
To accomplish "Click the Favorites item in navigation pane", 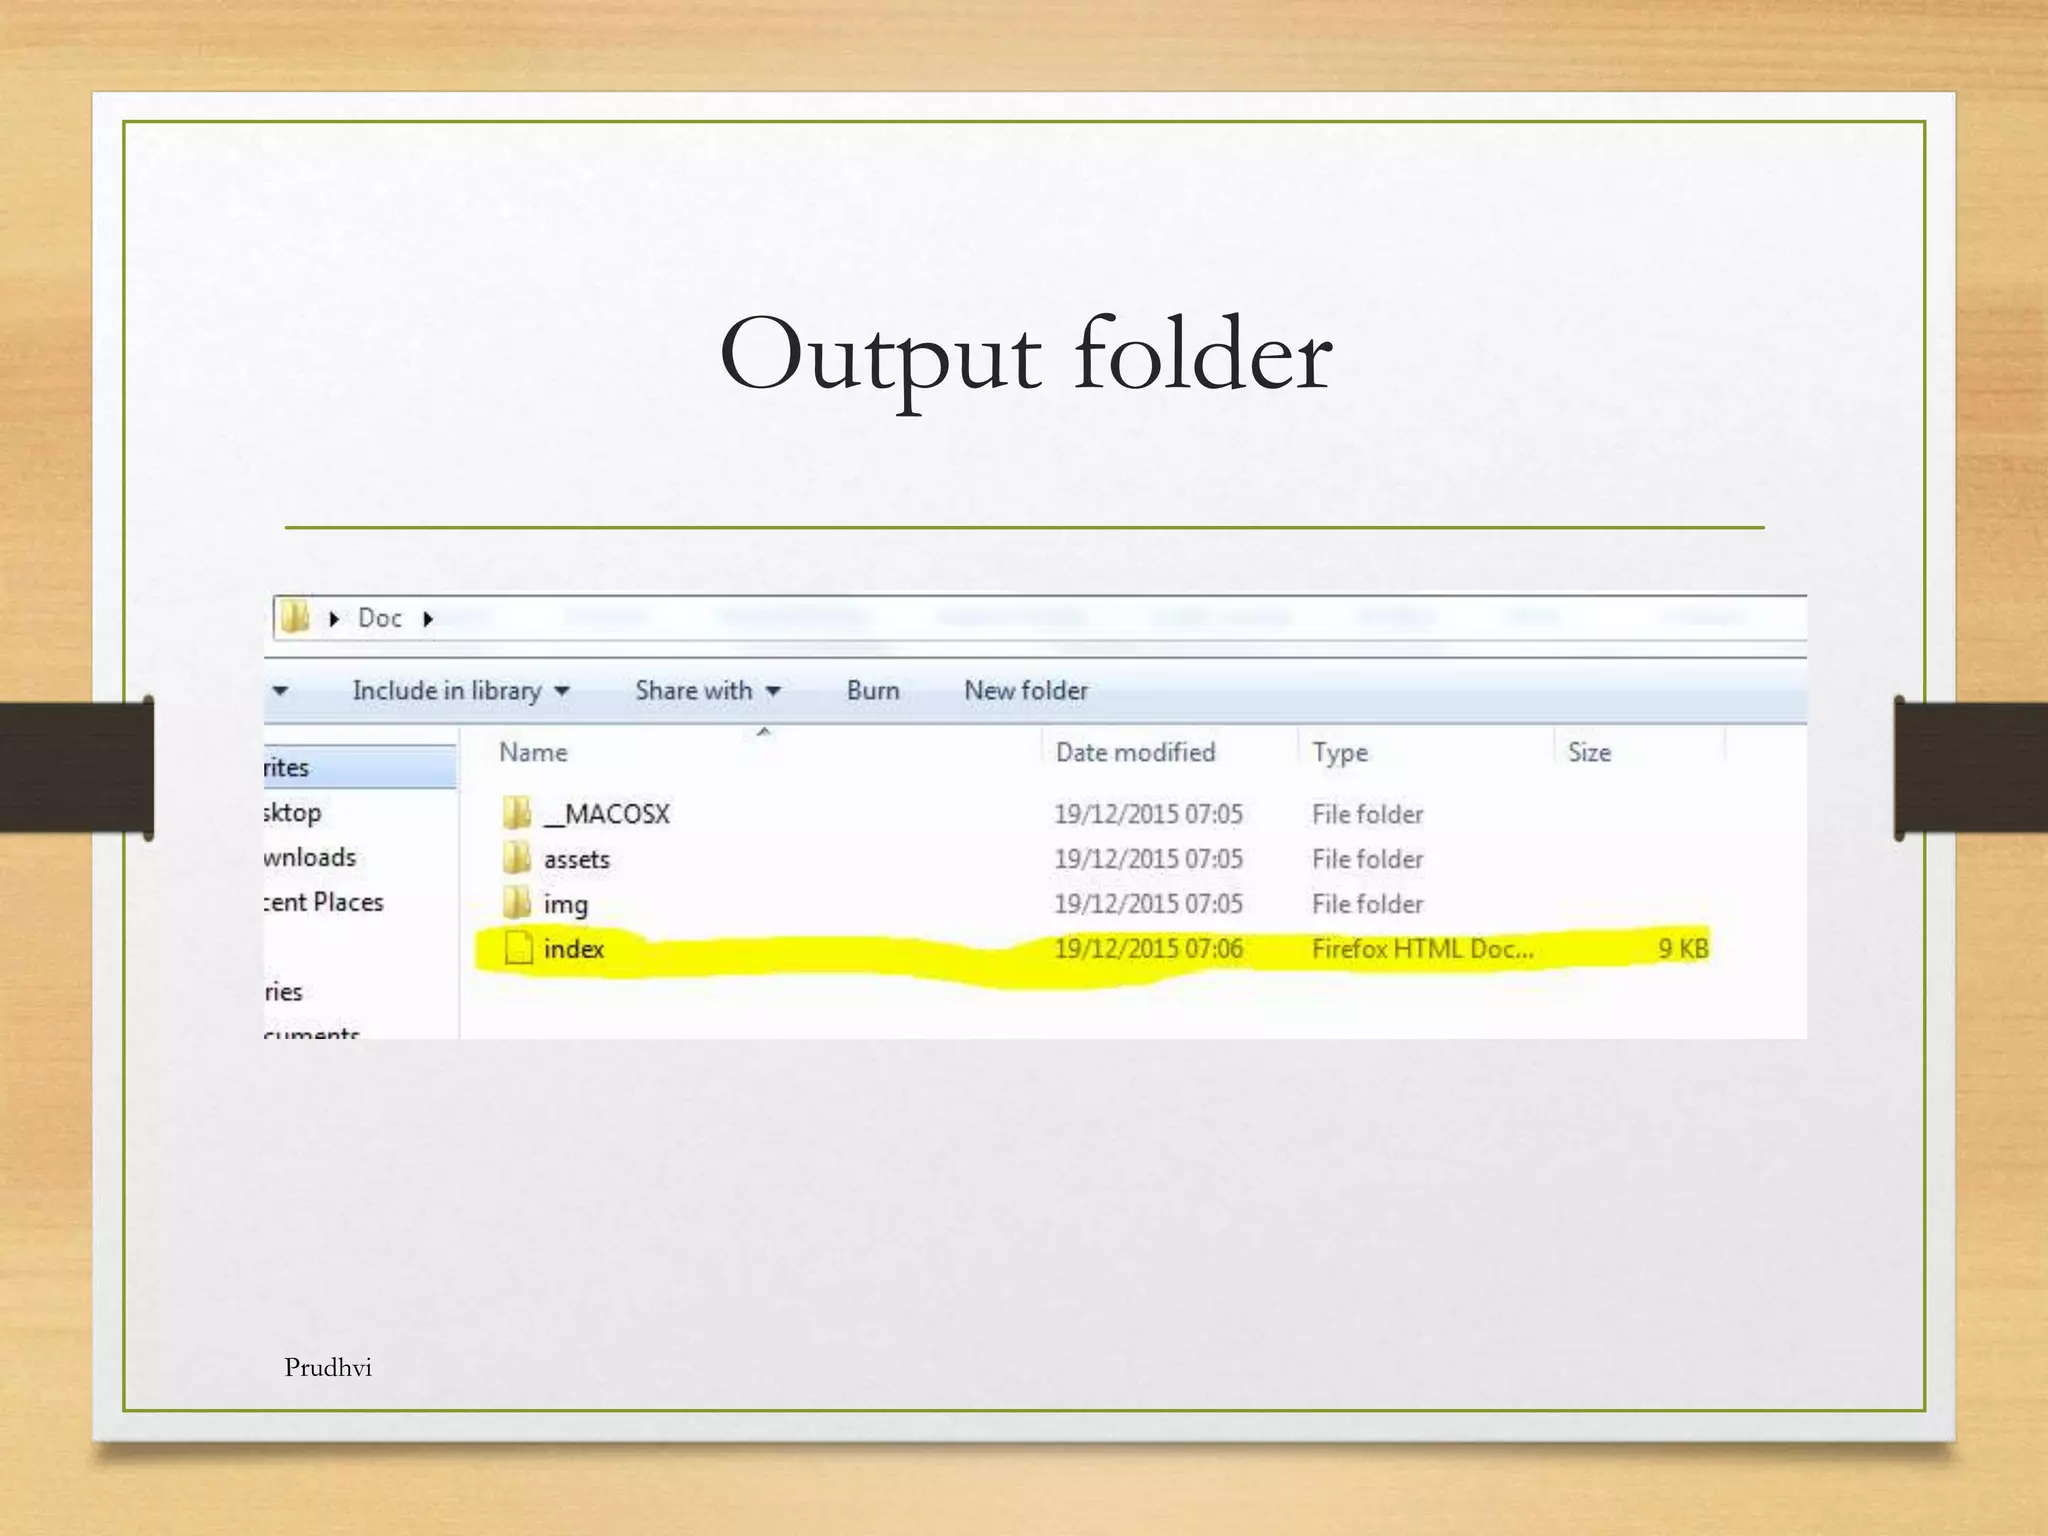I will (360, 767).
